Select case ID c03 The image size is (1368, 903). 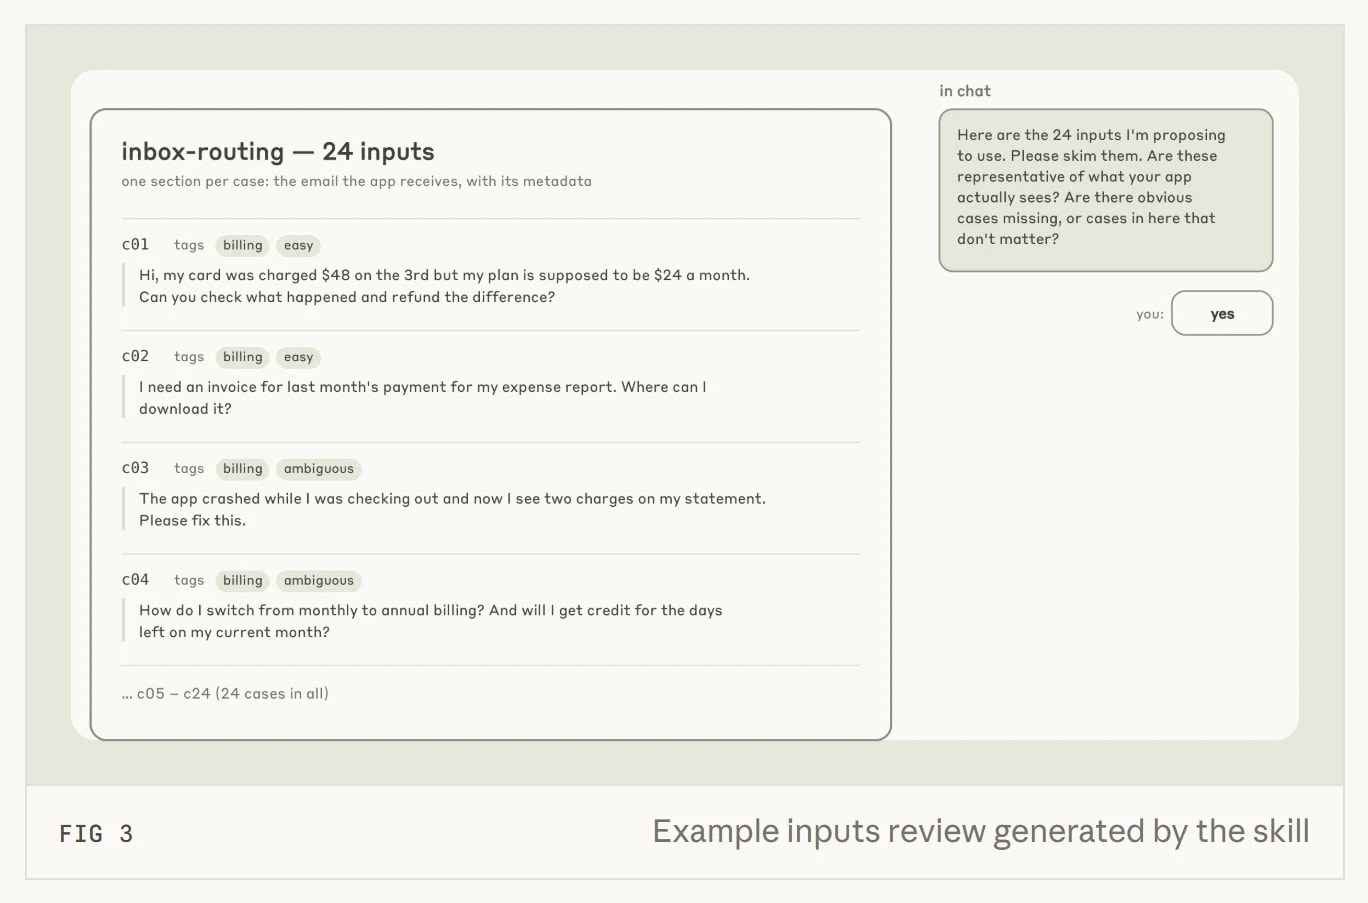[135, 469]
